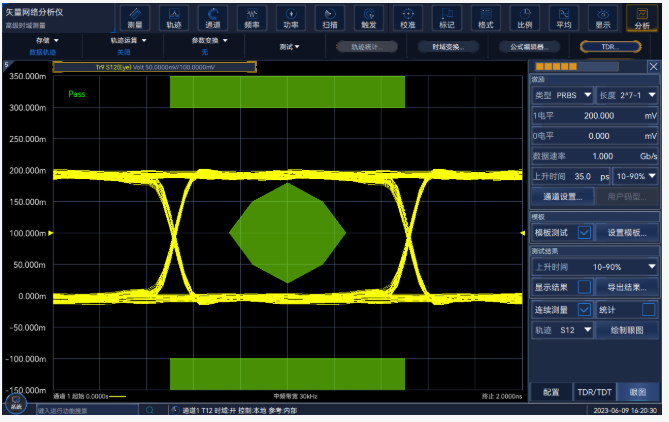Open the 功率 (Power) toolbar menu

[291, 18]
